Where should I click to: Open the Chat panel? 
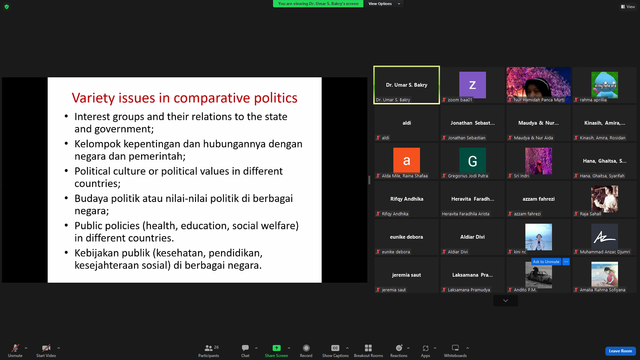(245, 350)
